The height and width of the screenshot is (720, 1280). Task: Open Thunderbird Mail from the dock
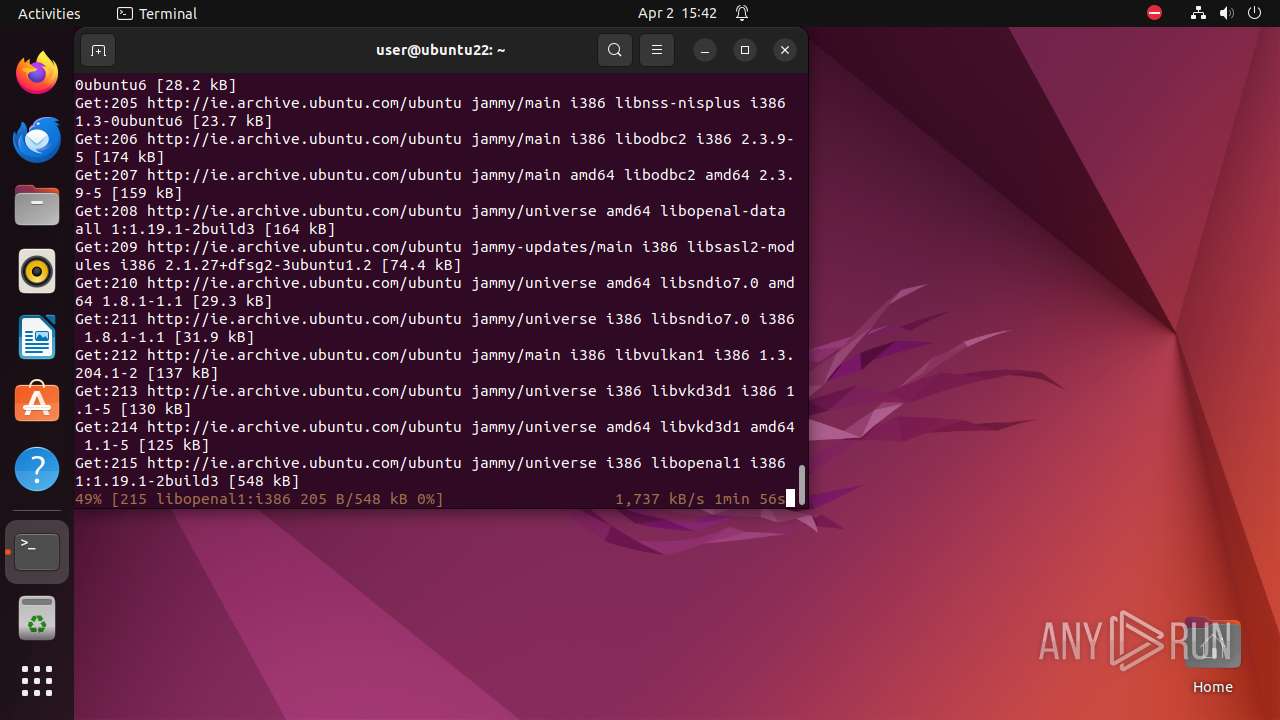coord(37,139)
